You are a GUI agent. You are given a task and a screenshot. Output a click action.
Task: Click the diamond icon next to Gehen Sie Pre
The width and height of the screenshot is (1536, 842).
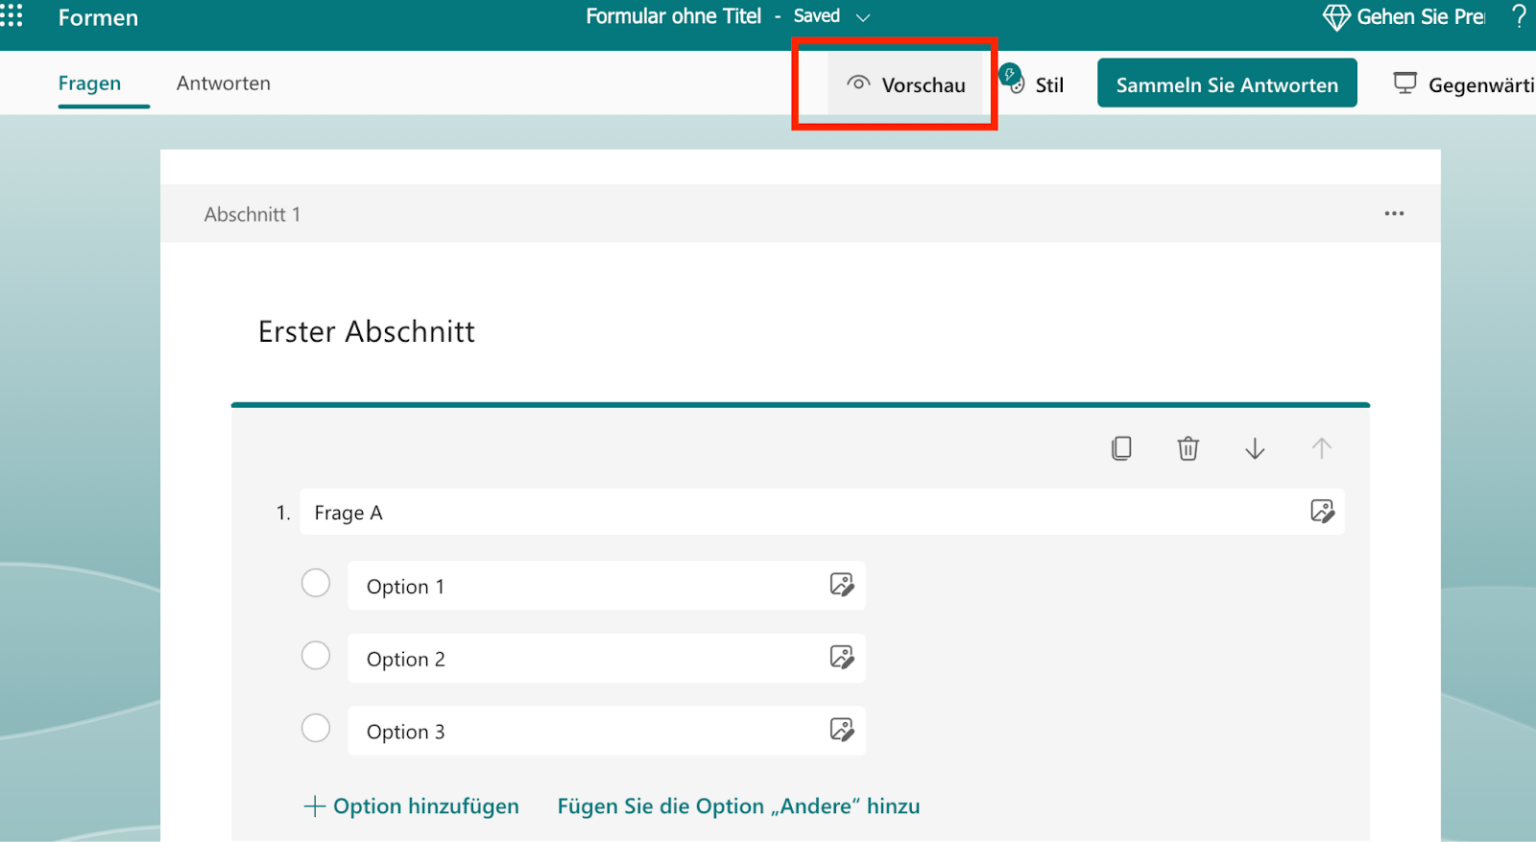click(1334, 16)
